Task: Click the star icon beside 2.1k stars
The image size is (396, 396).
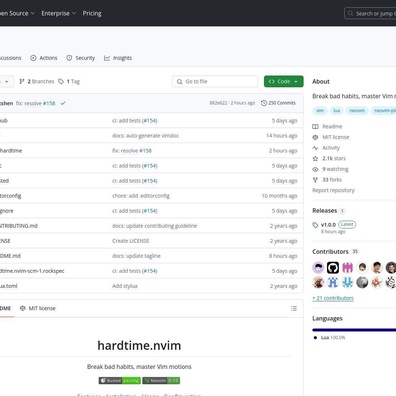Action: [315, 158]
